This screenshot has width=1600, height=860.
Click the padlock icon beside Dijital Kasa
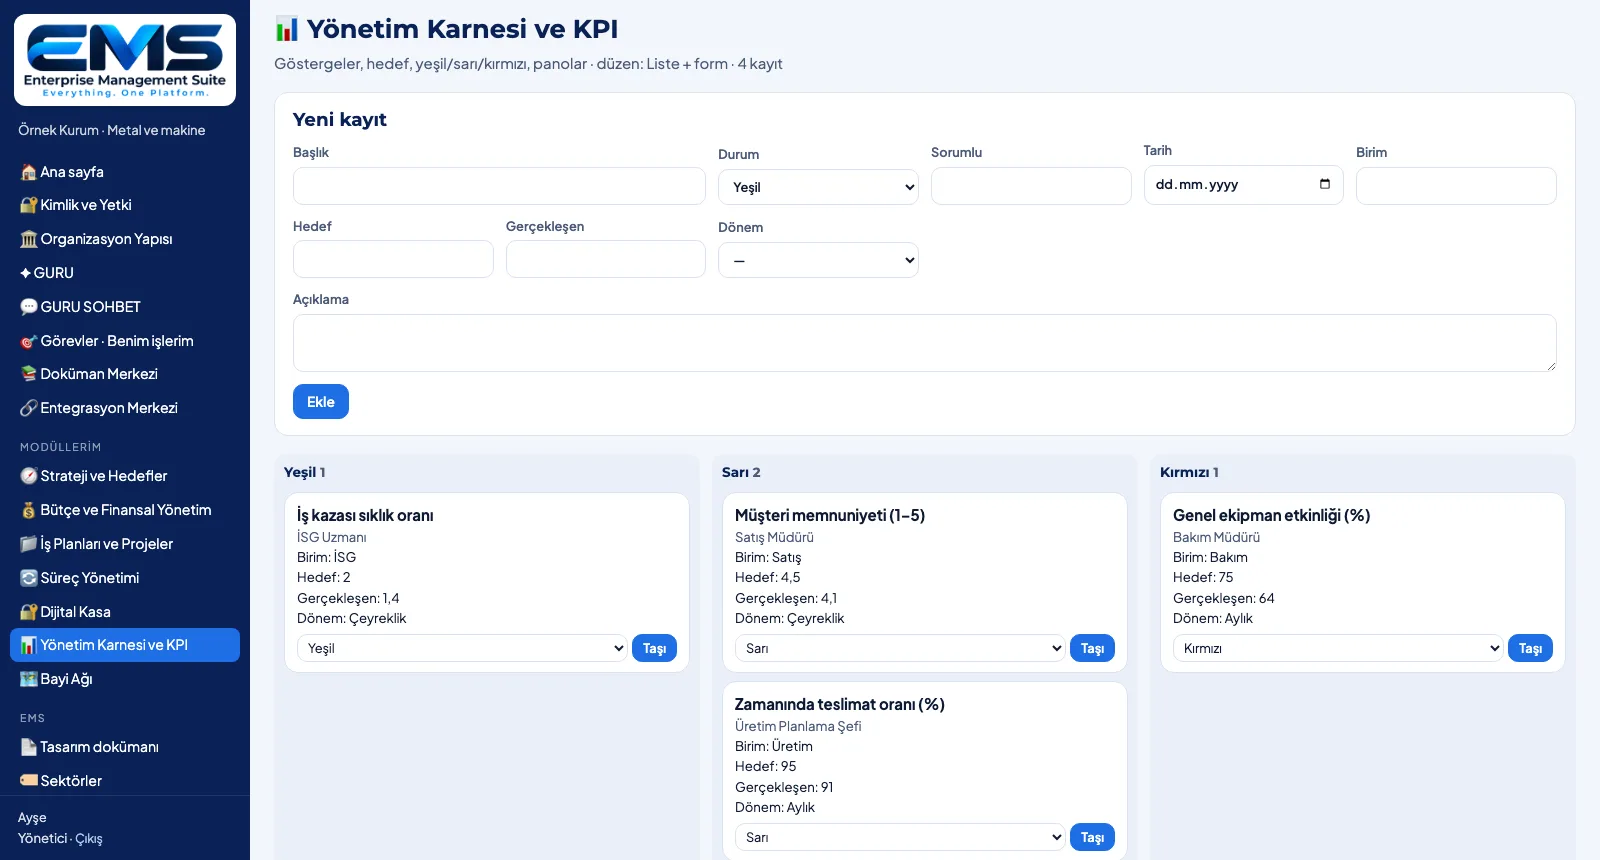tap(29, 612)
